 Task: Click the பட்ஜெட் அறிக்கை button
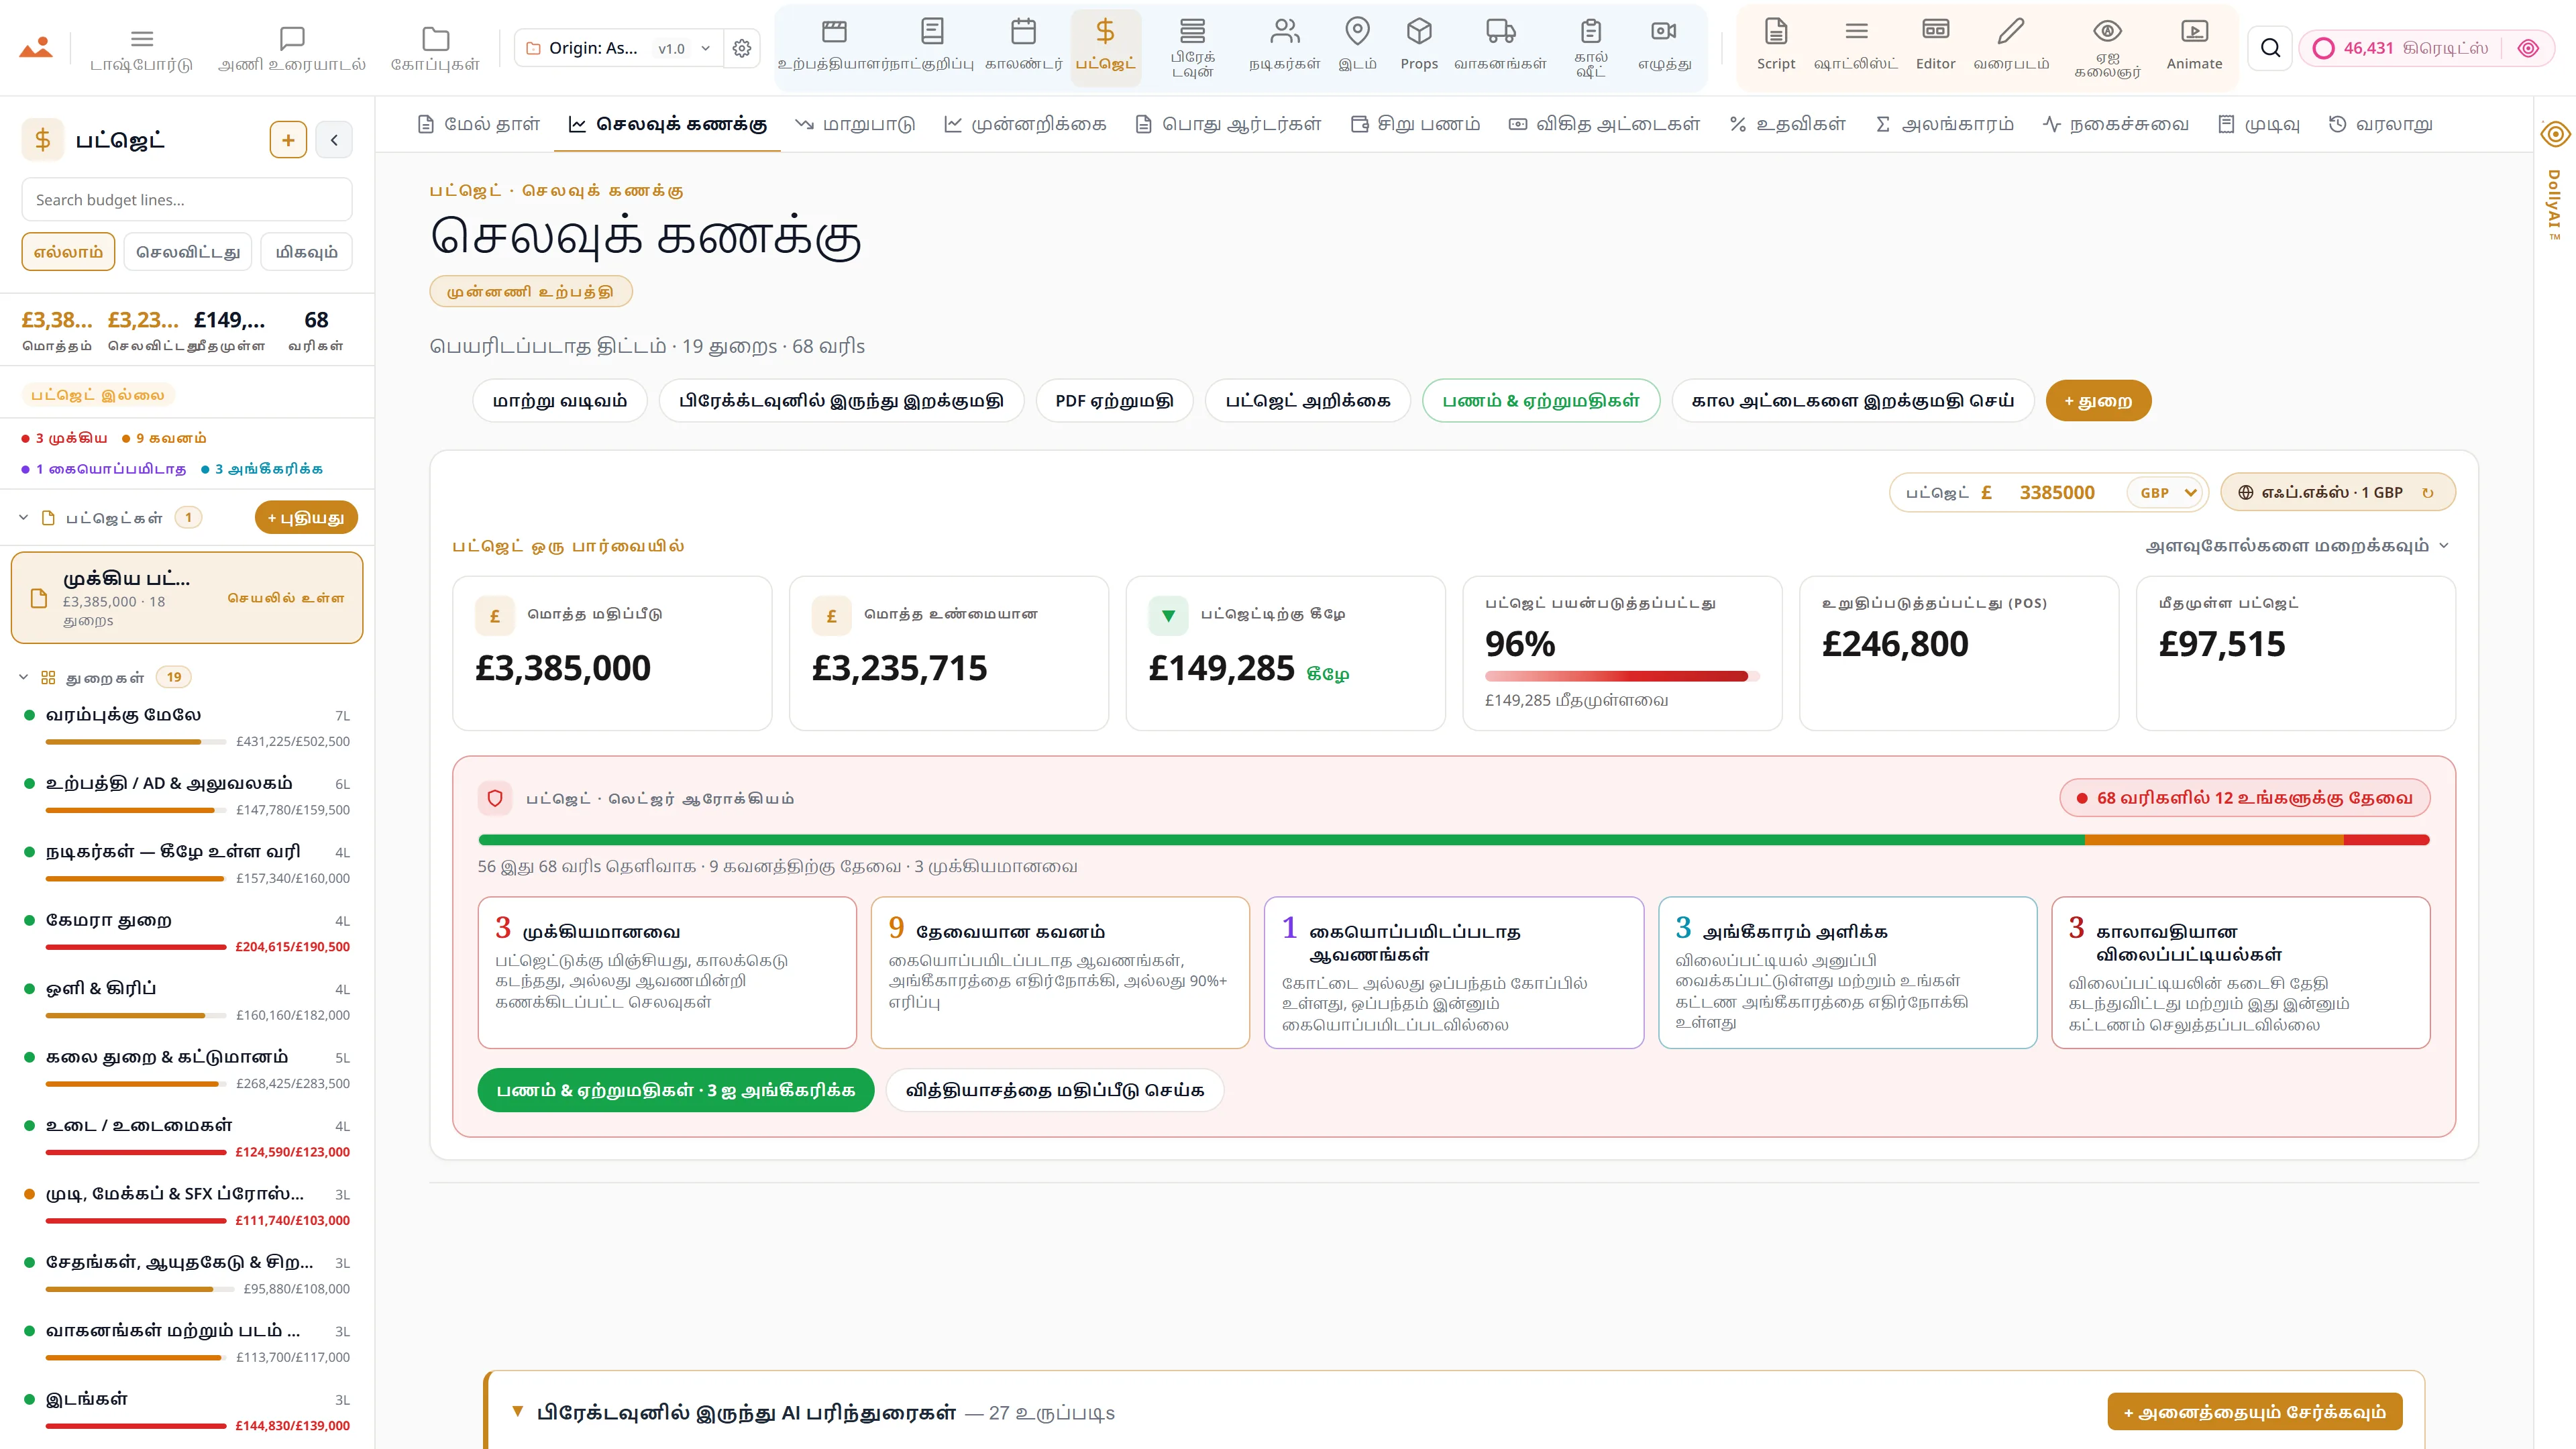(1308, 401)
